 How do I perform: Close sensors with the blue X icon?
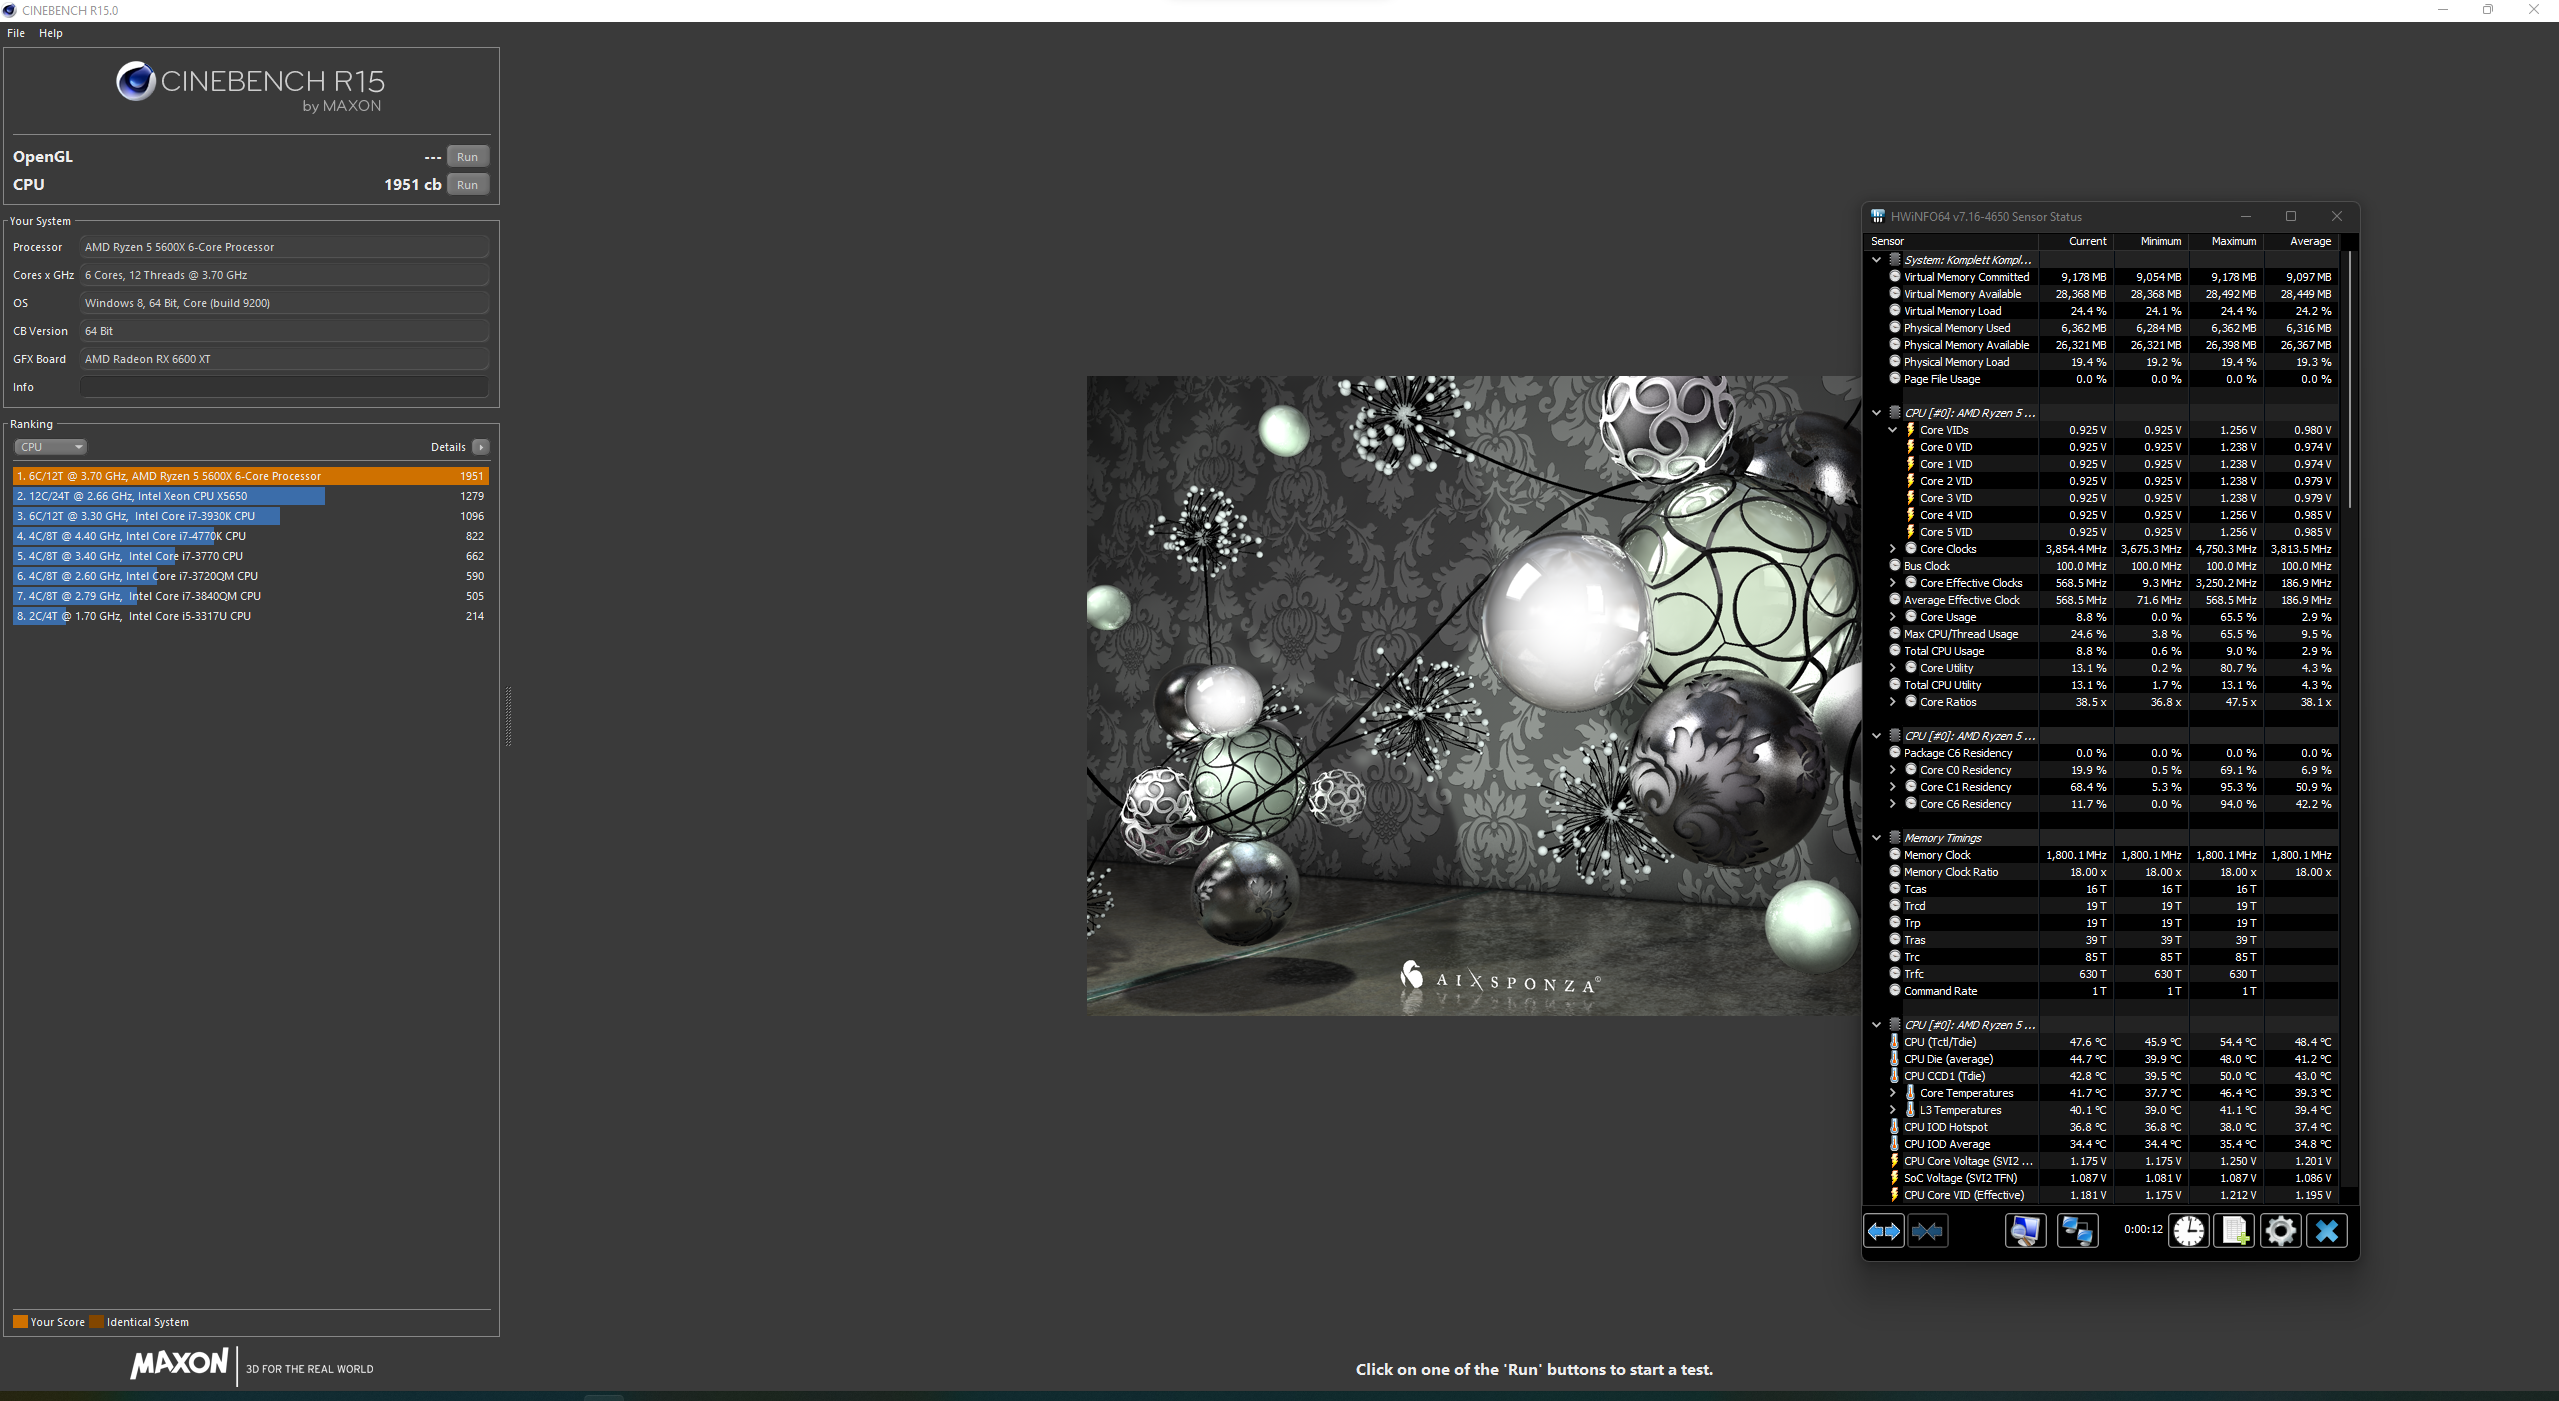pos(2327,1231)
